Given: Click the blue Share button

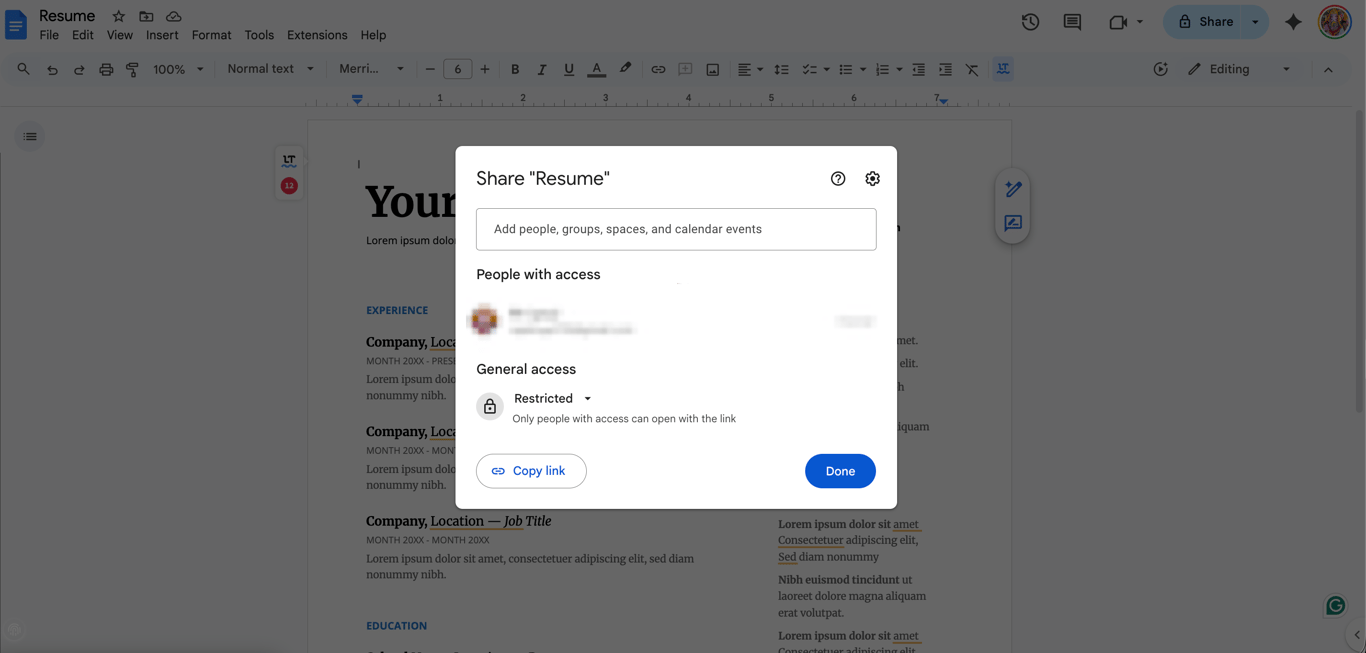Looking at the screenshot, I should pyautogui.click(x=1205, y=22).
